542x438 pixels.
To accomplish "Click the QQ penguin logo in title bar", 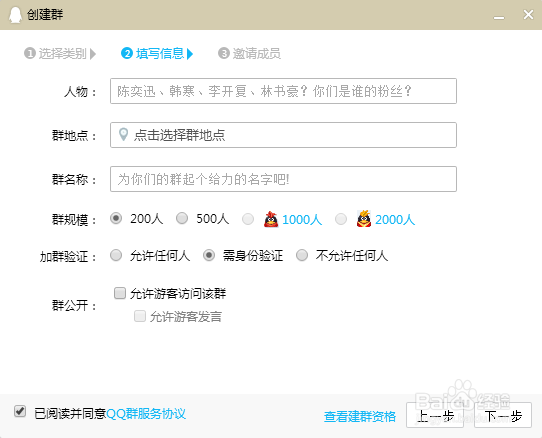I will coord(15,15).
